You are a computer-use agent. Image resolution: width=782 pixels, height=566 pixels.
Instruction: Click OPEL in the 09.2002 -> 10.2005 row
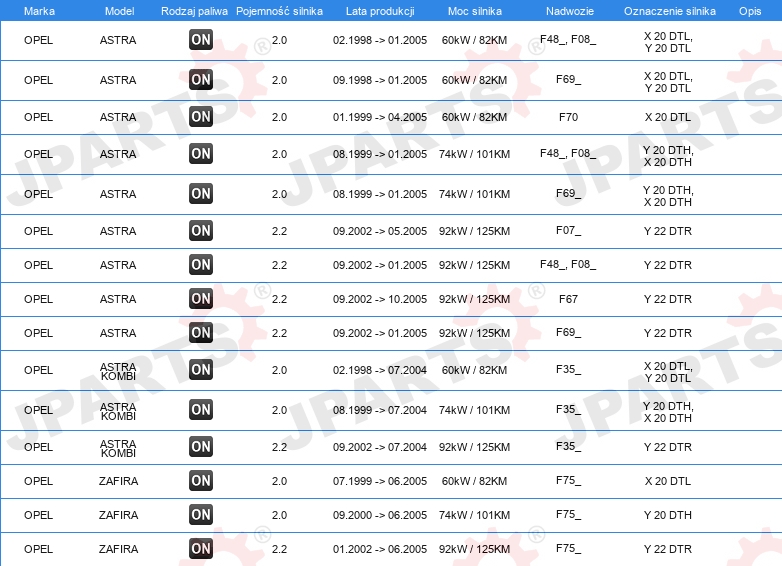pos(38,299)
